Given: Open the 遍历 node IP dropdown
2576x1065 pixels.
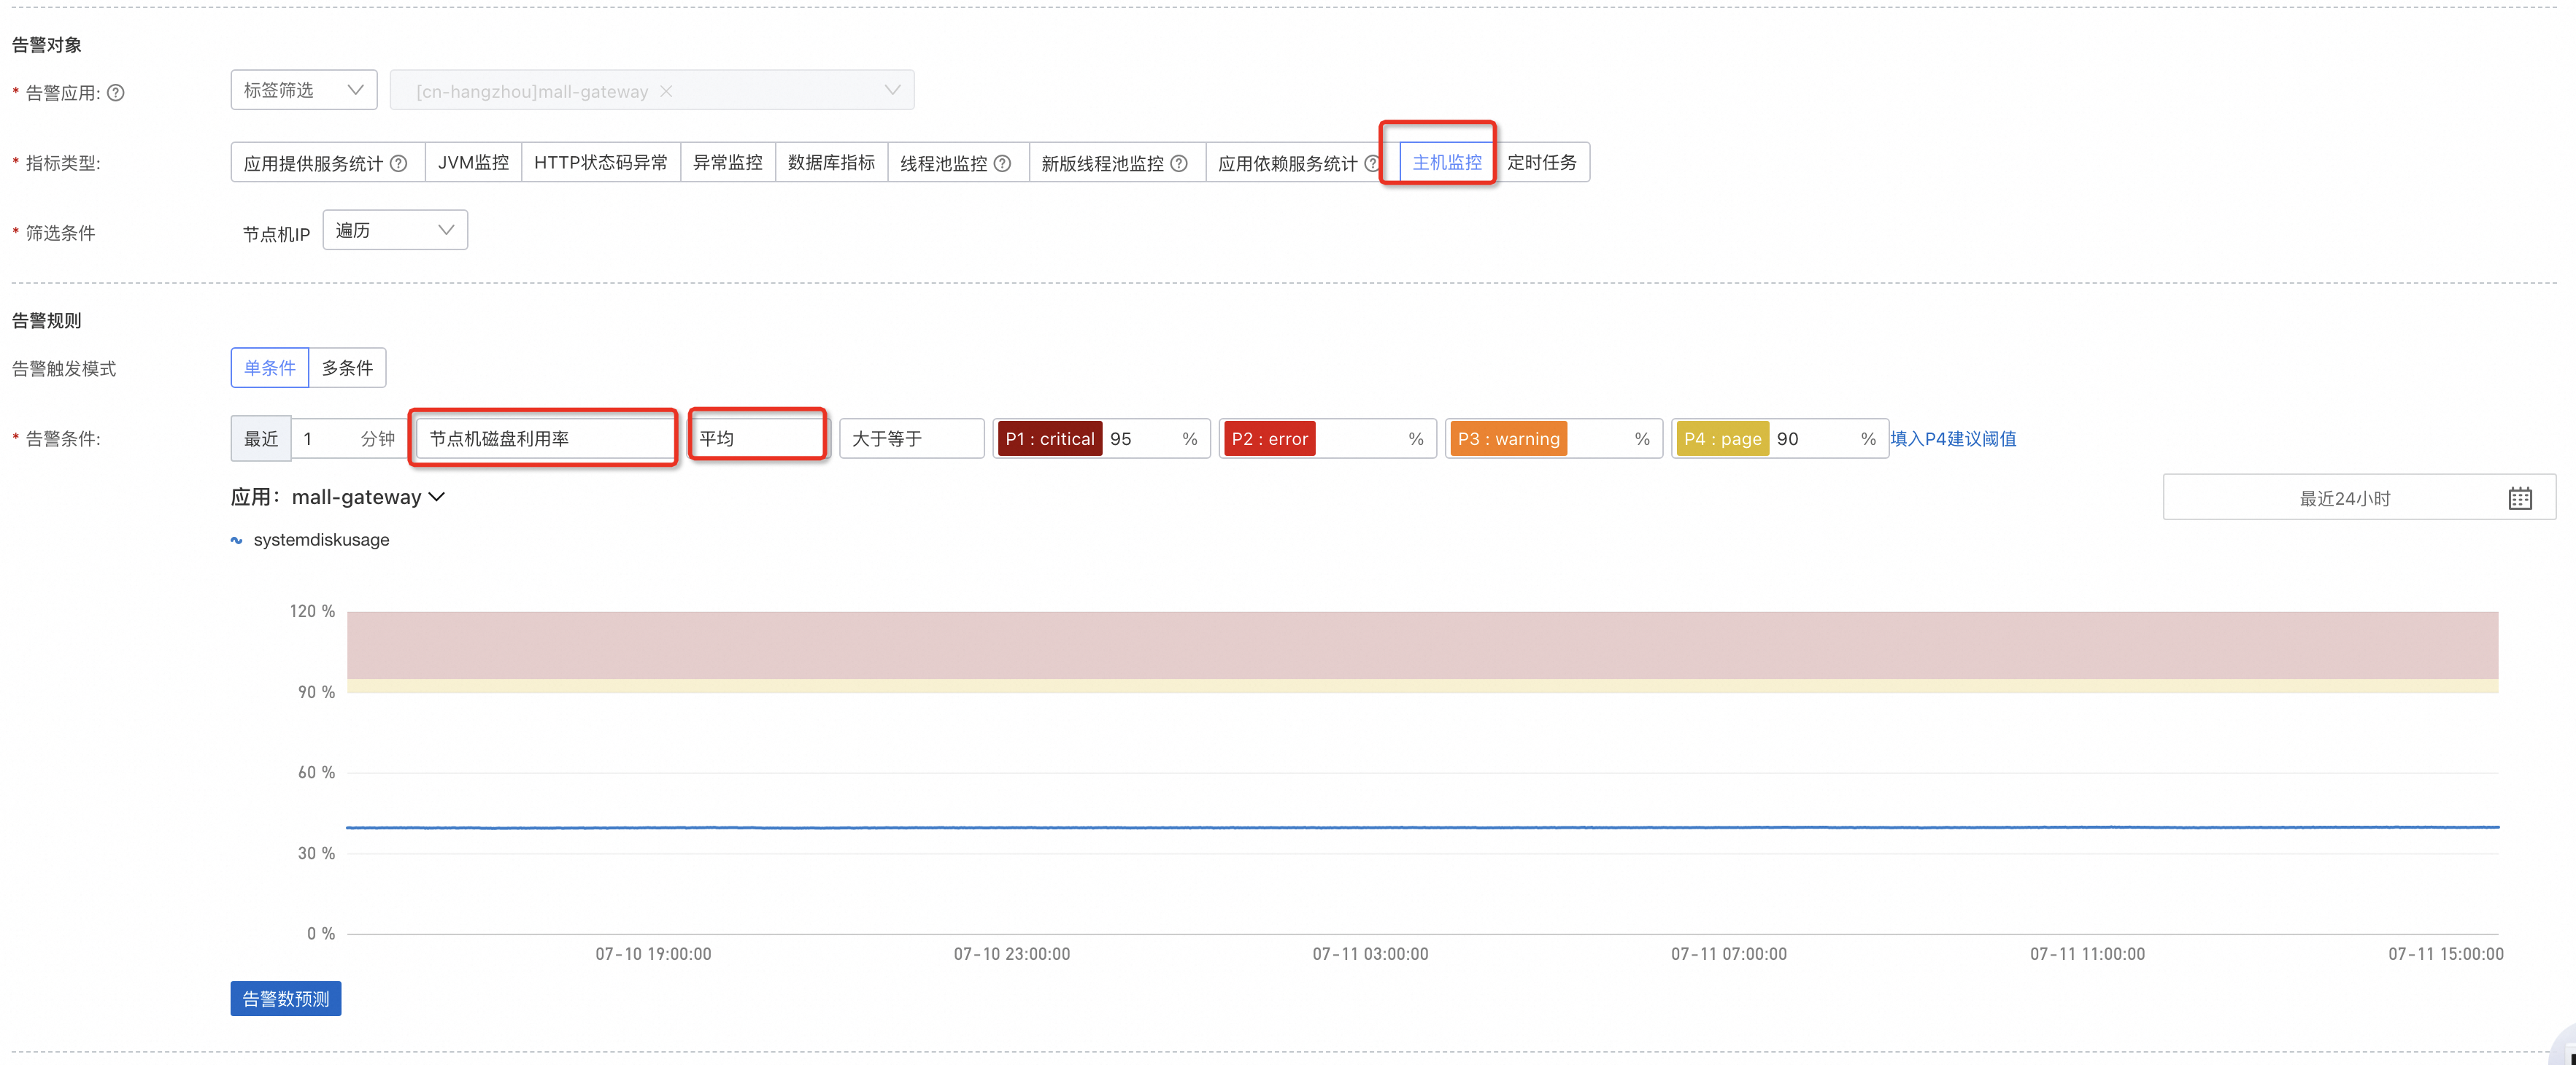Looking at the screenshot, I should [x=395, y=230].
